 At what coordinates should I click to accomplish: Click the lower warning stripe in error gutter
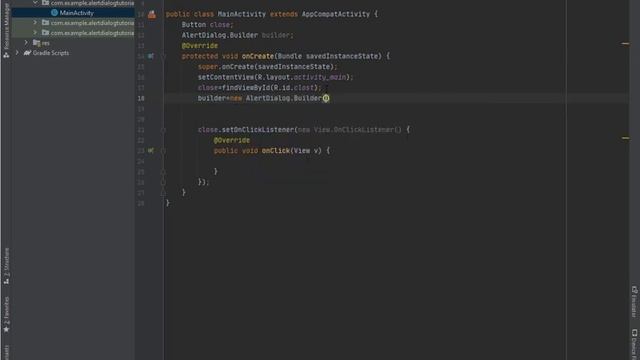(x=625, y=138)
